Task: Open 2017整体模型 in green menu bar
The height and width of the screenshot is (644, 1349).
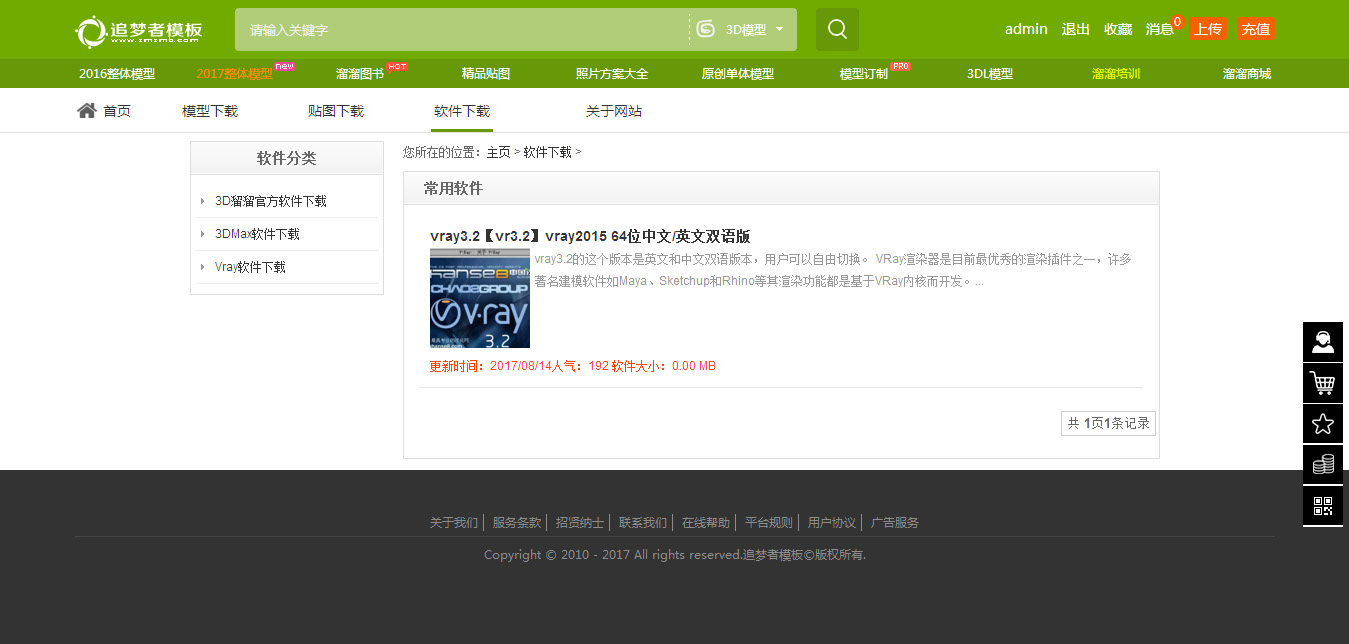Action: [x=234, y=74]
